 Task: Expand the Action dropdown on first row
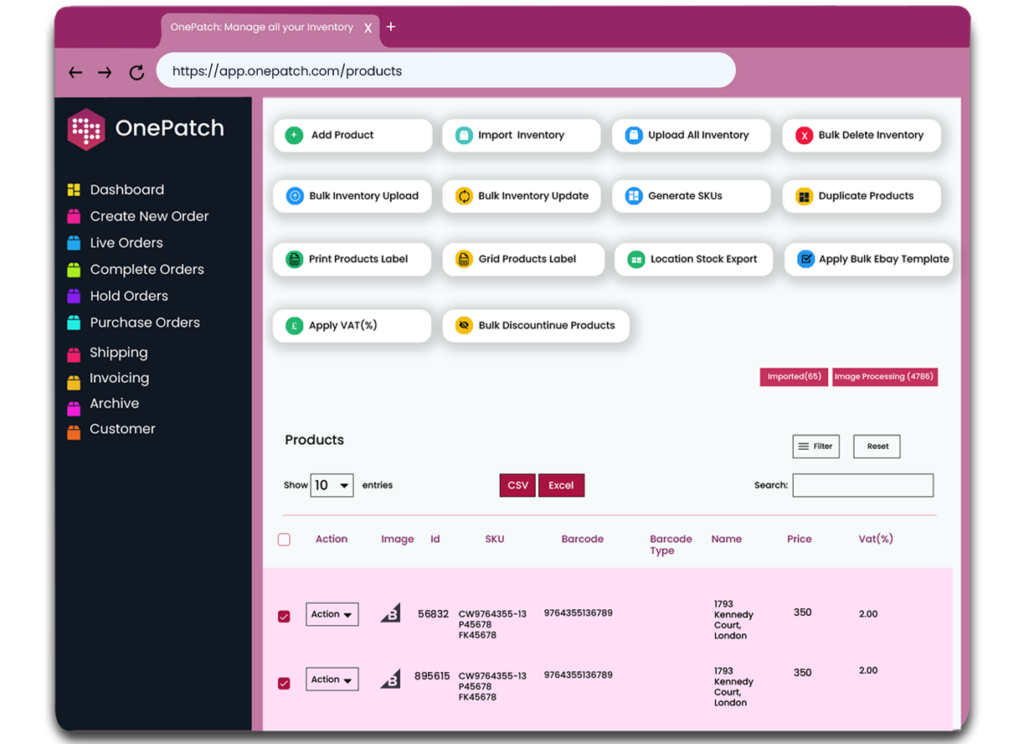tap(331, 614)
